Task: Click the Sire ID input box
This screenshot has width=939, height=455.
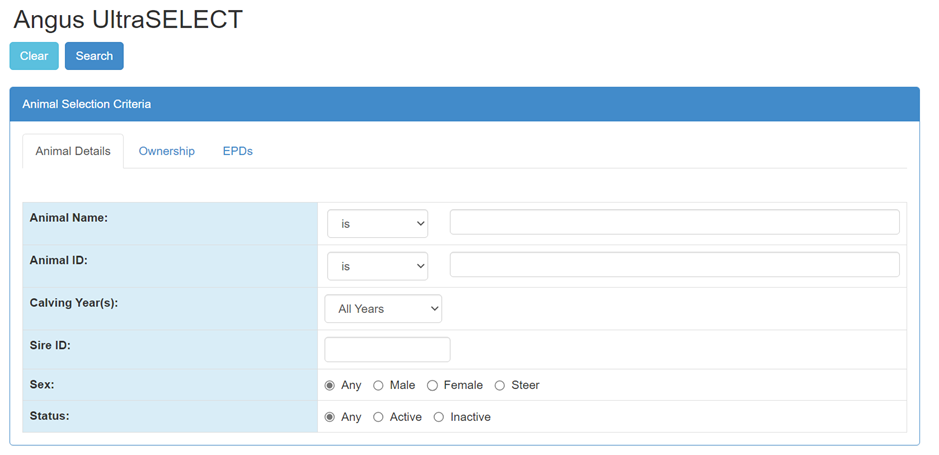Action: [387, 349]
